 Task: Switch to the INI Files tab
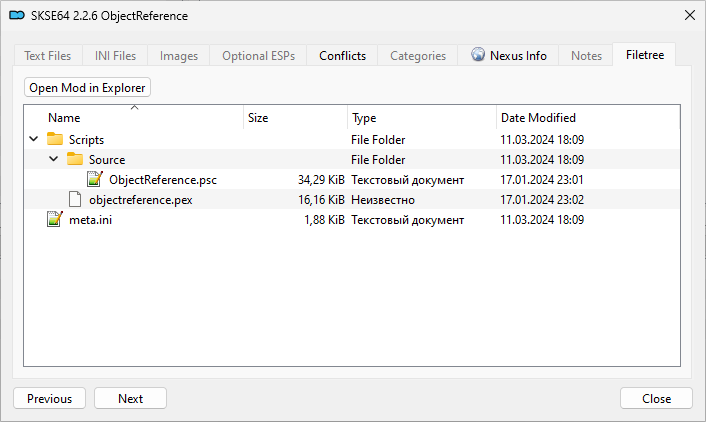point(115,56)
